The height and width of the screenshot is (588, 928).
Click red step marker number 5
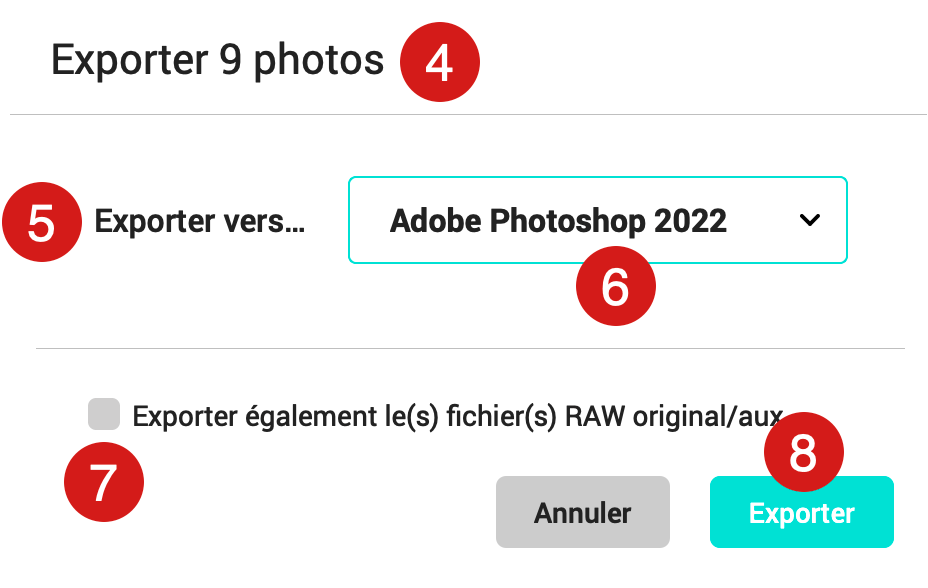pyautogui.click(x=42, y=222)
